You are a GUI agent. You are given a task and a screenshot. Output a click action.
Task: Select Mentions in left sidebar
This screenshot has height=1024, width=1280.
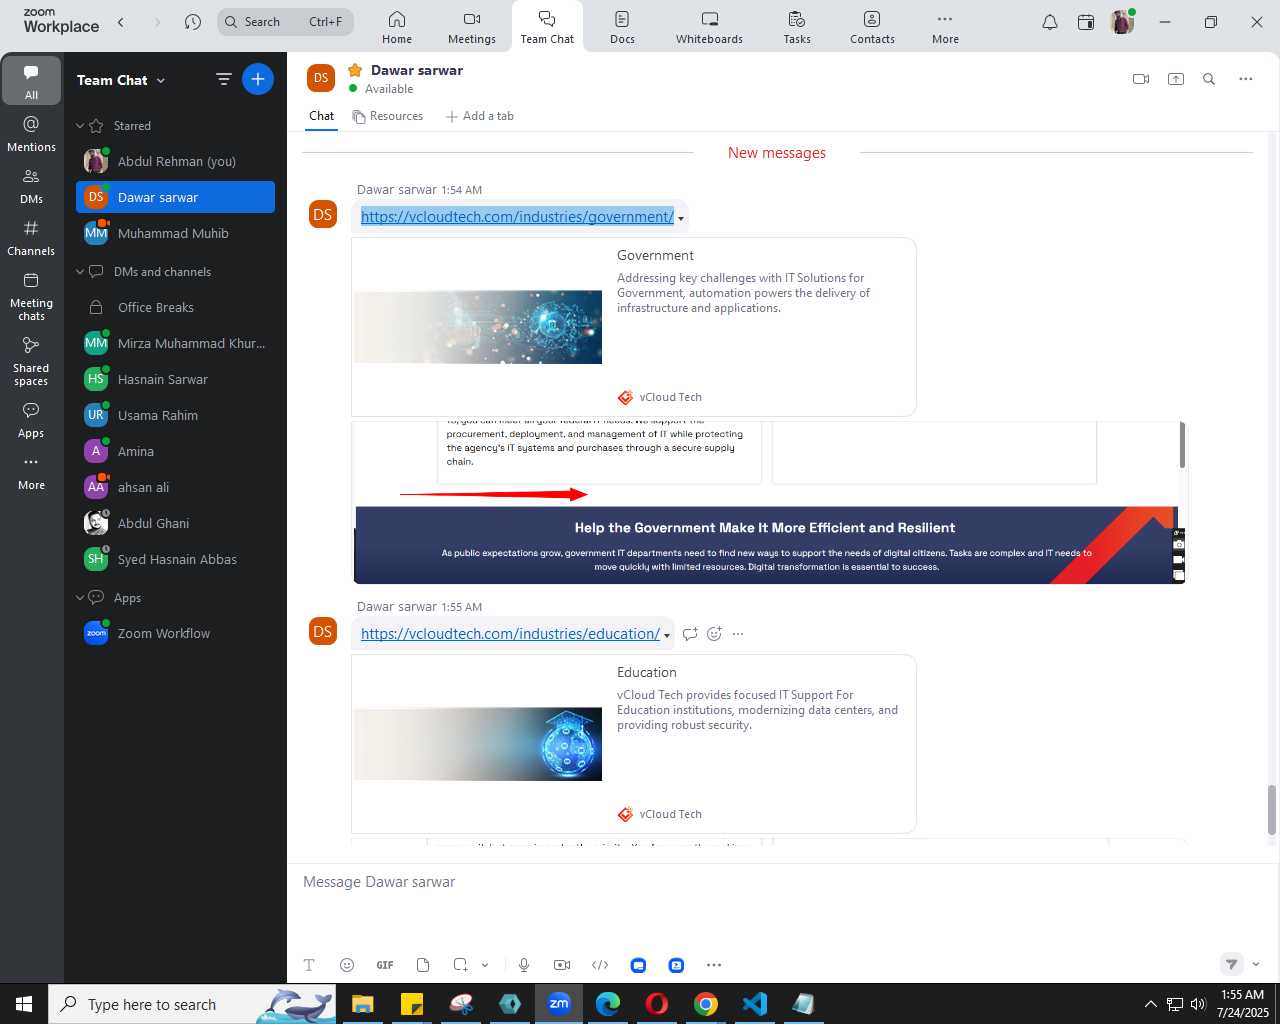point(32,133)
